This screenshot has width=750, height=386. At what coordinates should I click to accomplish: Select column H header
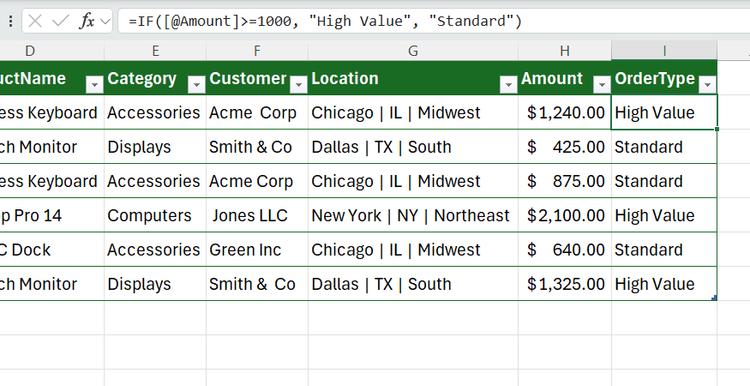[x=565, y=51]
